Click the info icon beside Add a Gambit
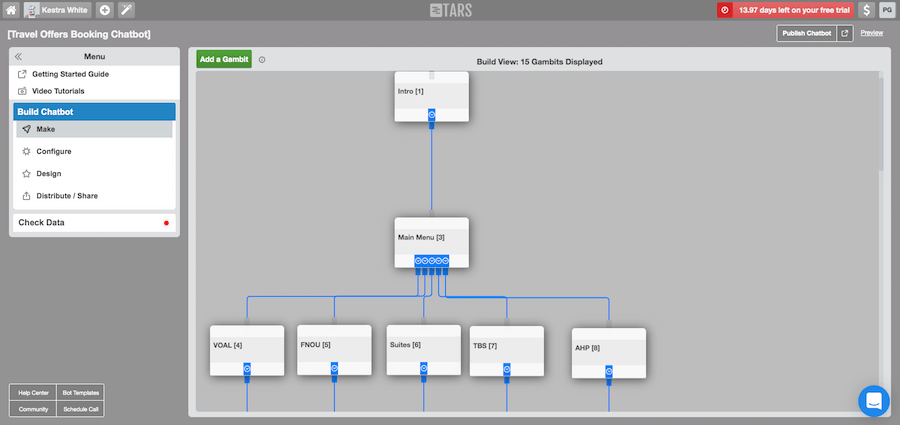The image size is (900, 425). pyautogui.click(x=262, y=60)
